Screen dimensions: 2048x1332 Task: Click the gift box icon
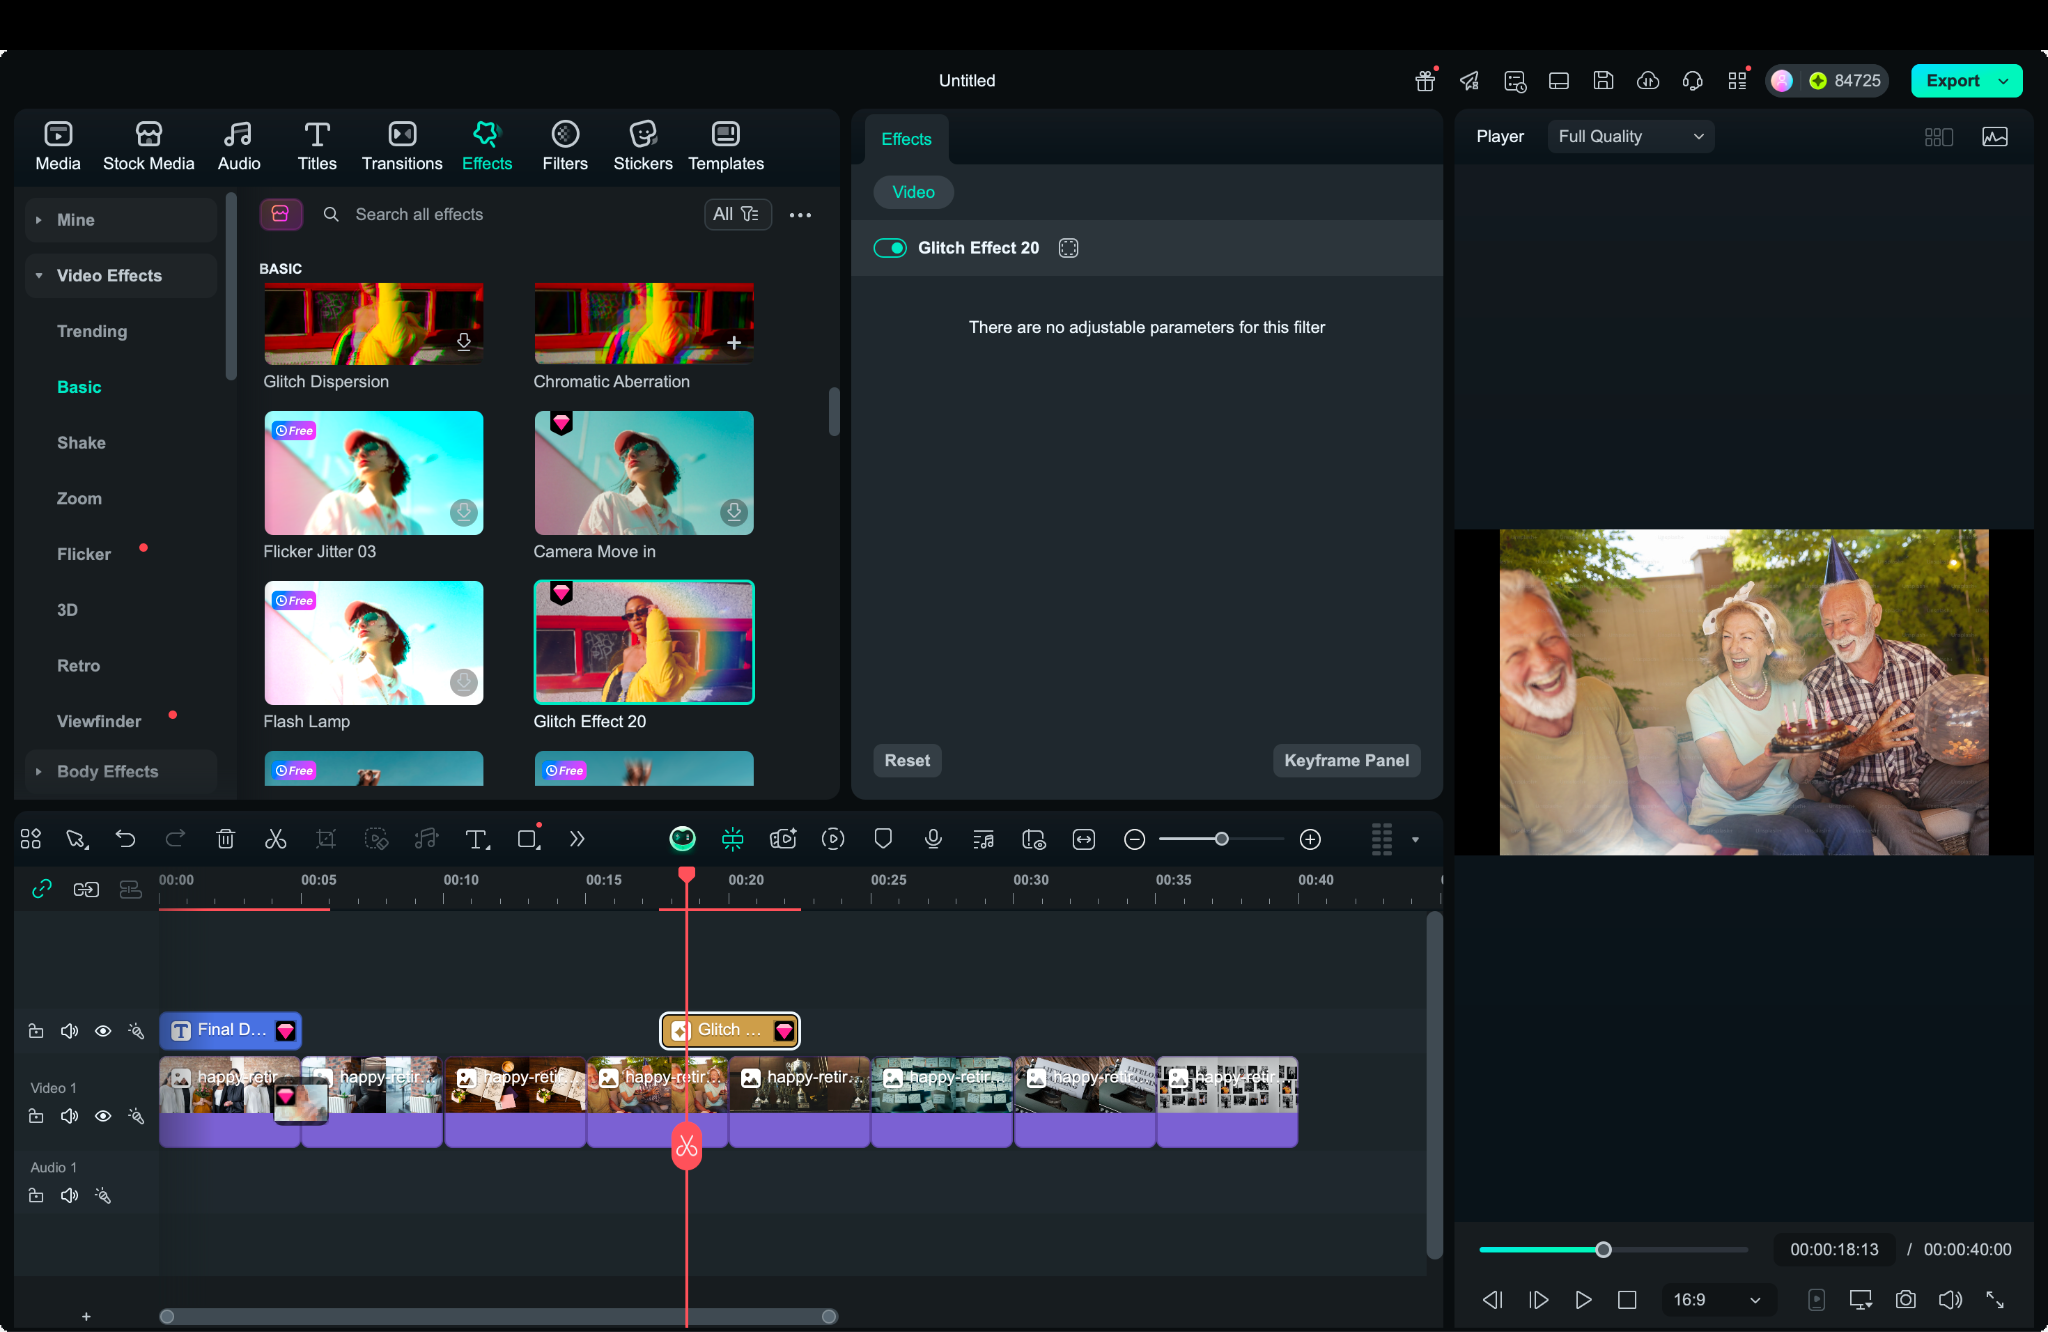click(x=1425, y=81)
